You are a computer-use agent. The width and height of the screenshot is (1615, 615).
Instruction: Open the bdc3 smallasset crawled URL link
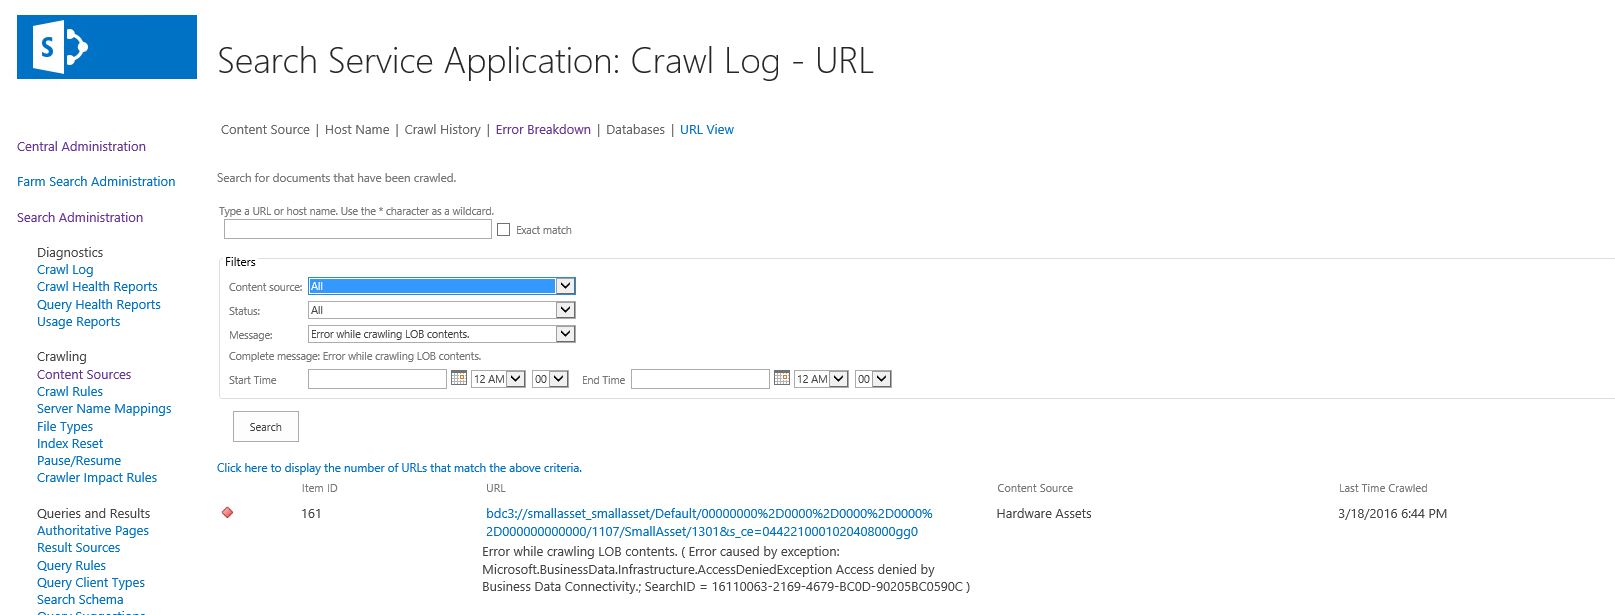tap(709, 522)
